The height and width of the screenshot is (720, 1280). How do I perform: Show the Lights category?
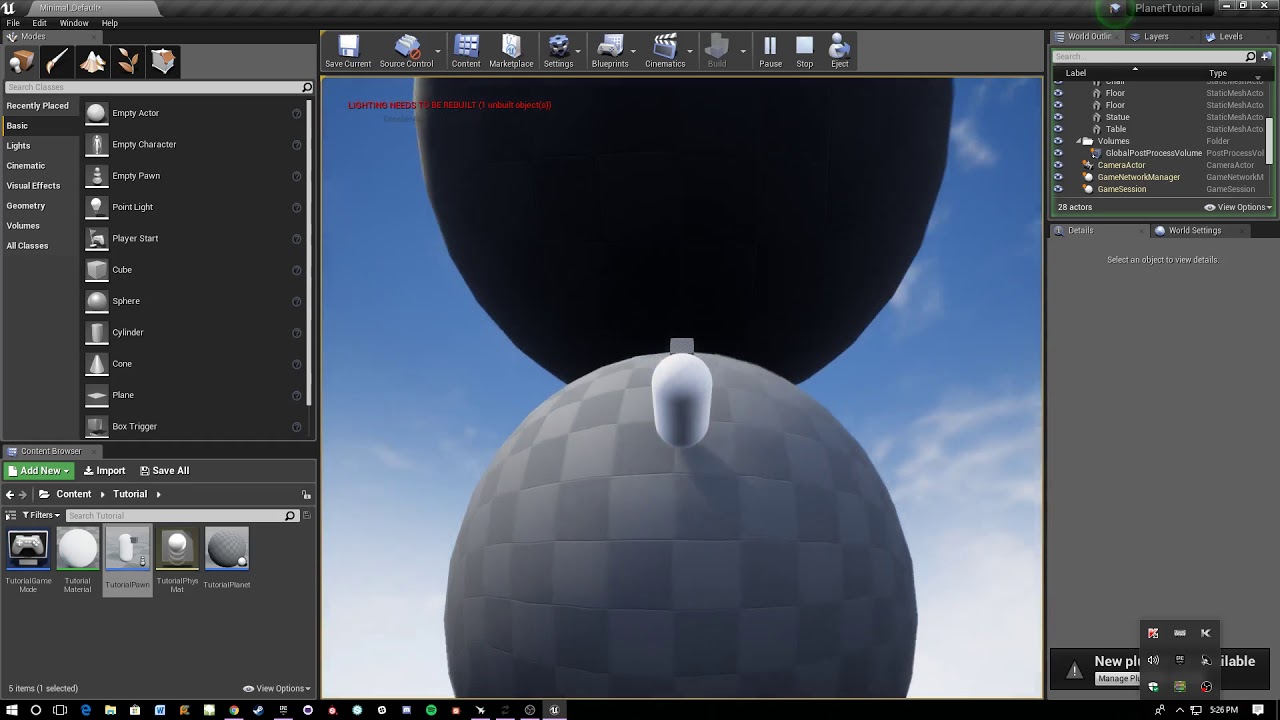click(x=18, y=146)
